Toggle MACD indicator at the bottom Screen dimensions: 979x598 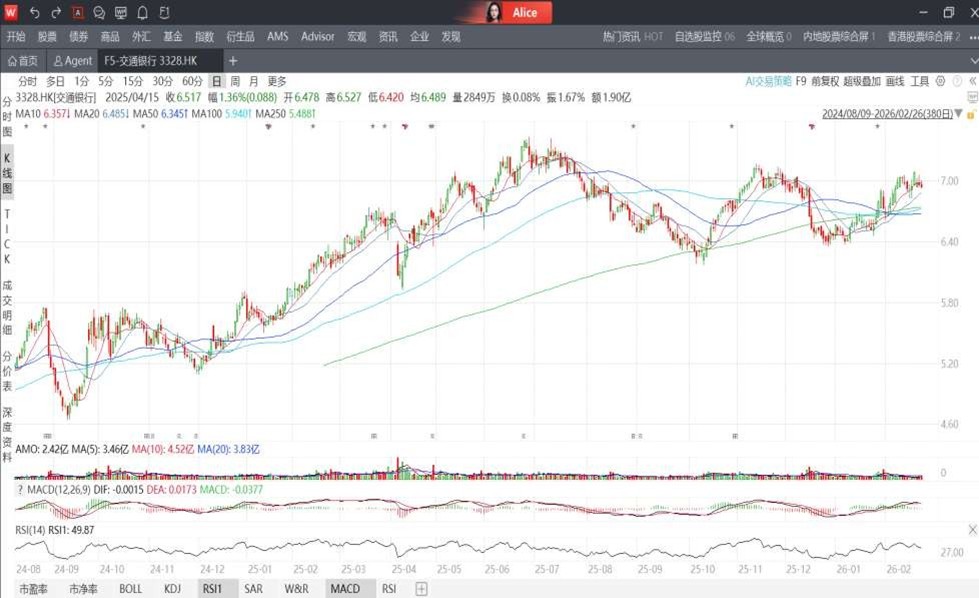coord(345,589)
